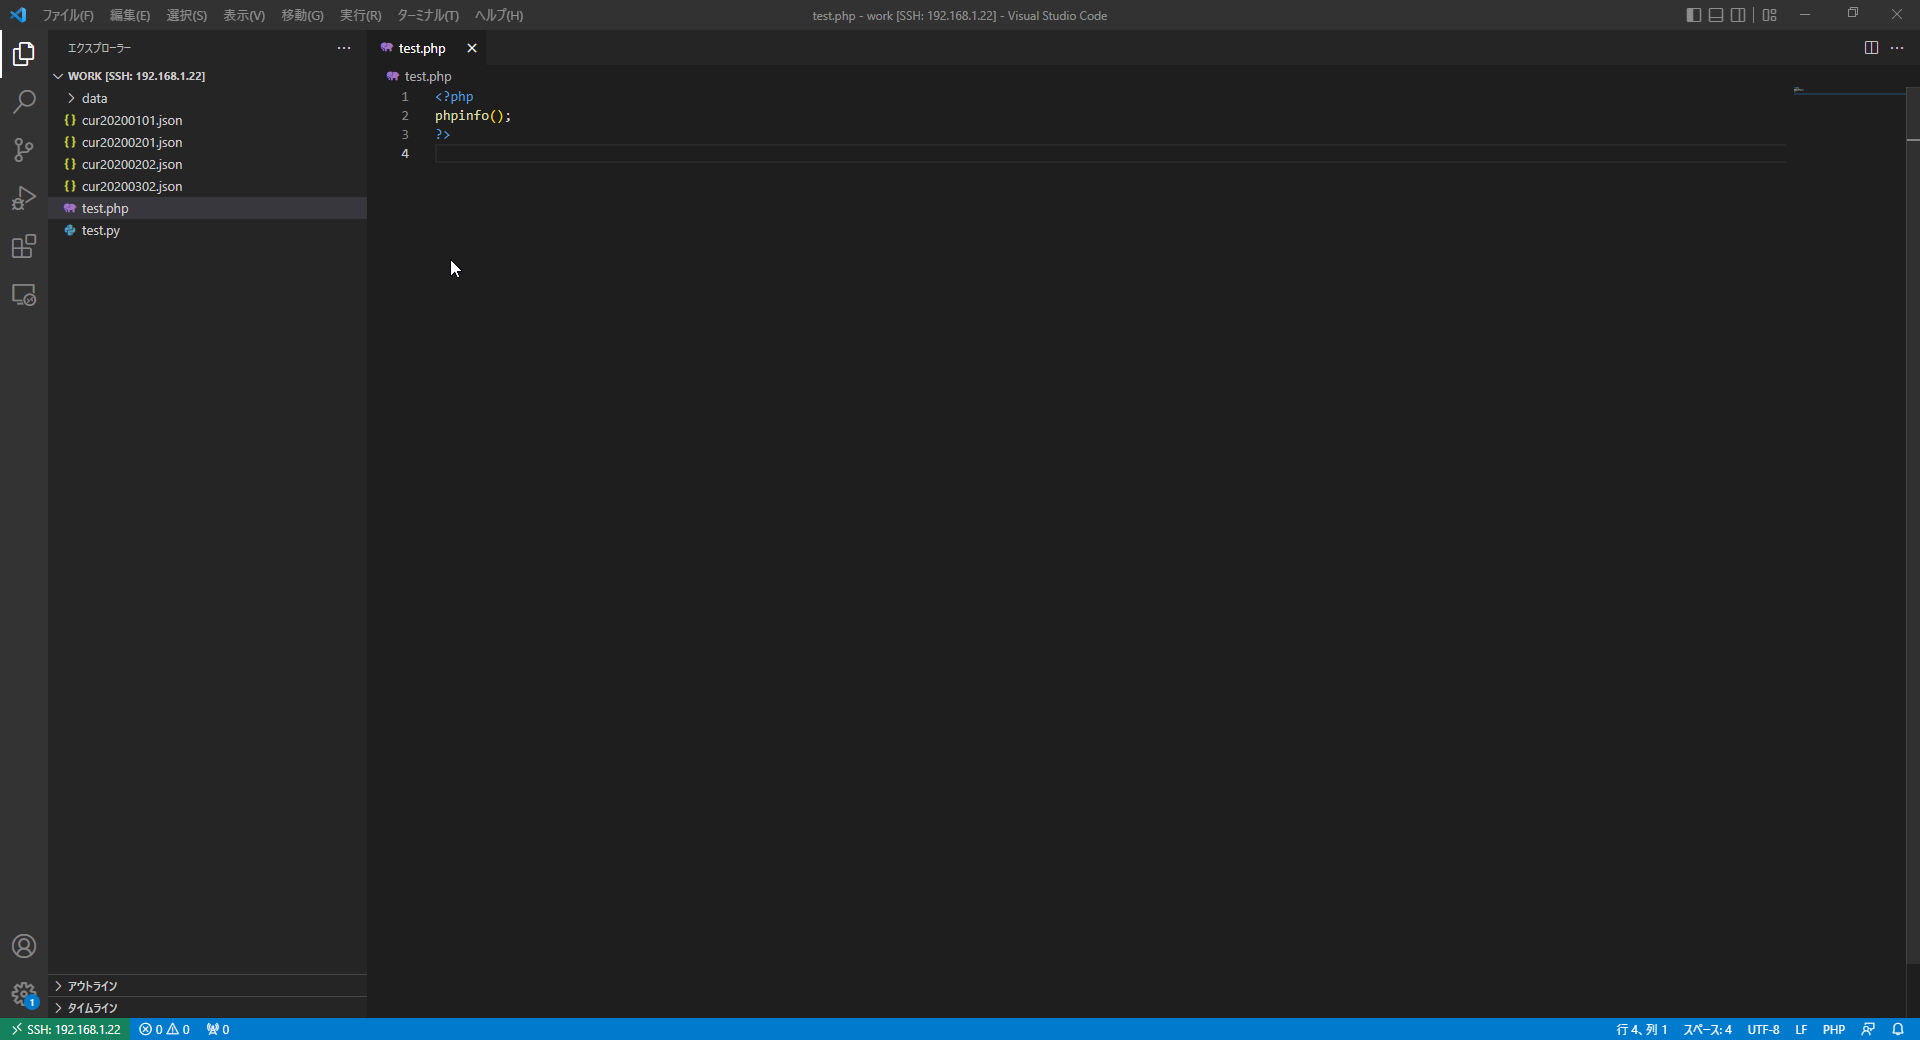Viewport: 1920px width, 1040px height.
Task: Open the ファイル(F) menu
Action: [68, 15]
